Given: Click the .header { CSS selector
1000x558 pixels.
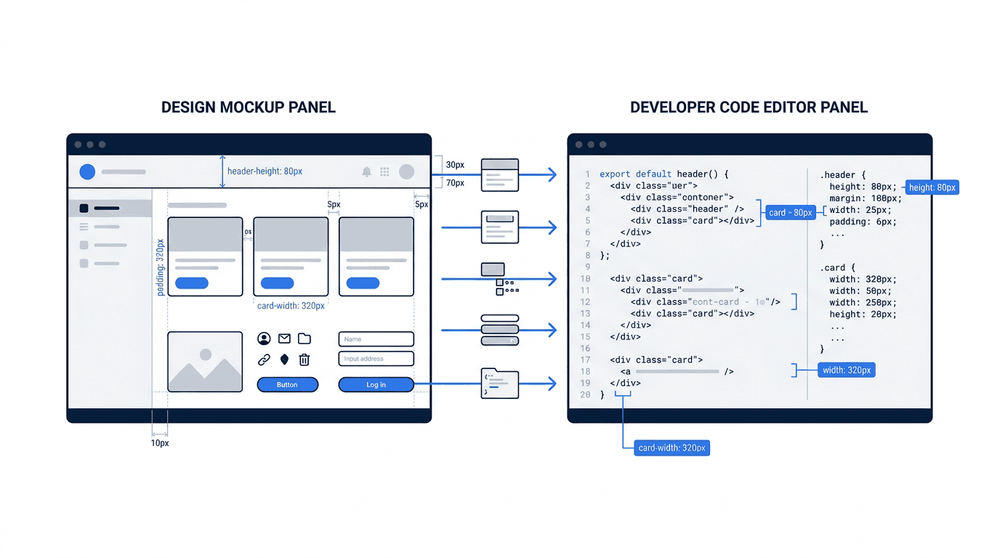Looking at the screenshot, I should 842,175.
